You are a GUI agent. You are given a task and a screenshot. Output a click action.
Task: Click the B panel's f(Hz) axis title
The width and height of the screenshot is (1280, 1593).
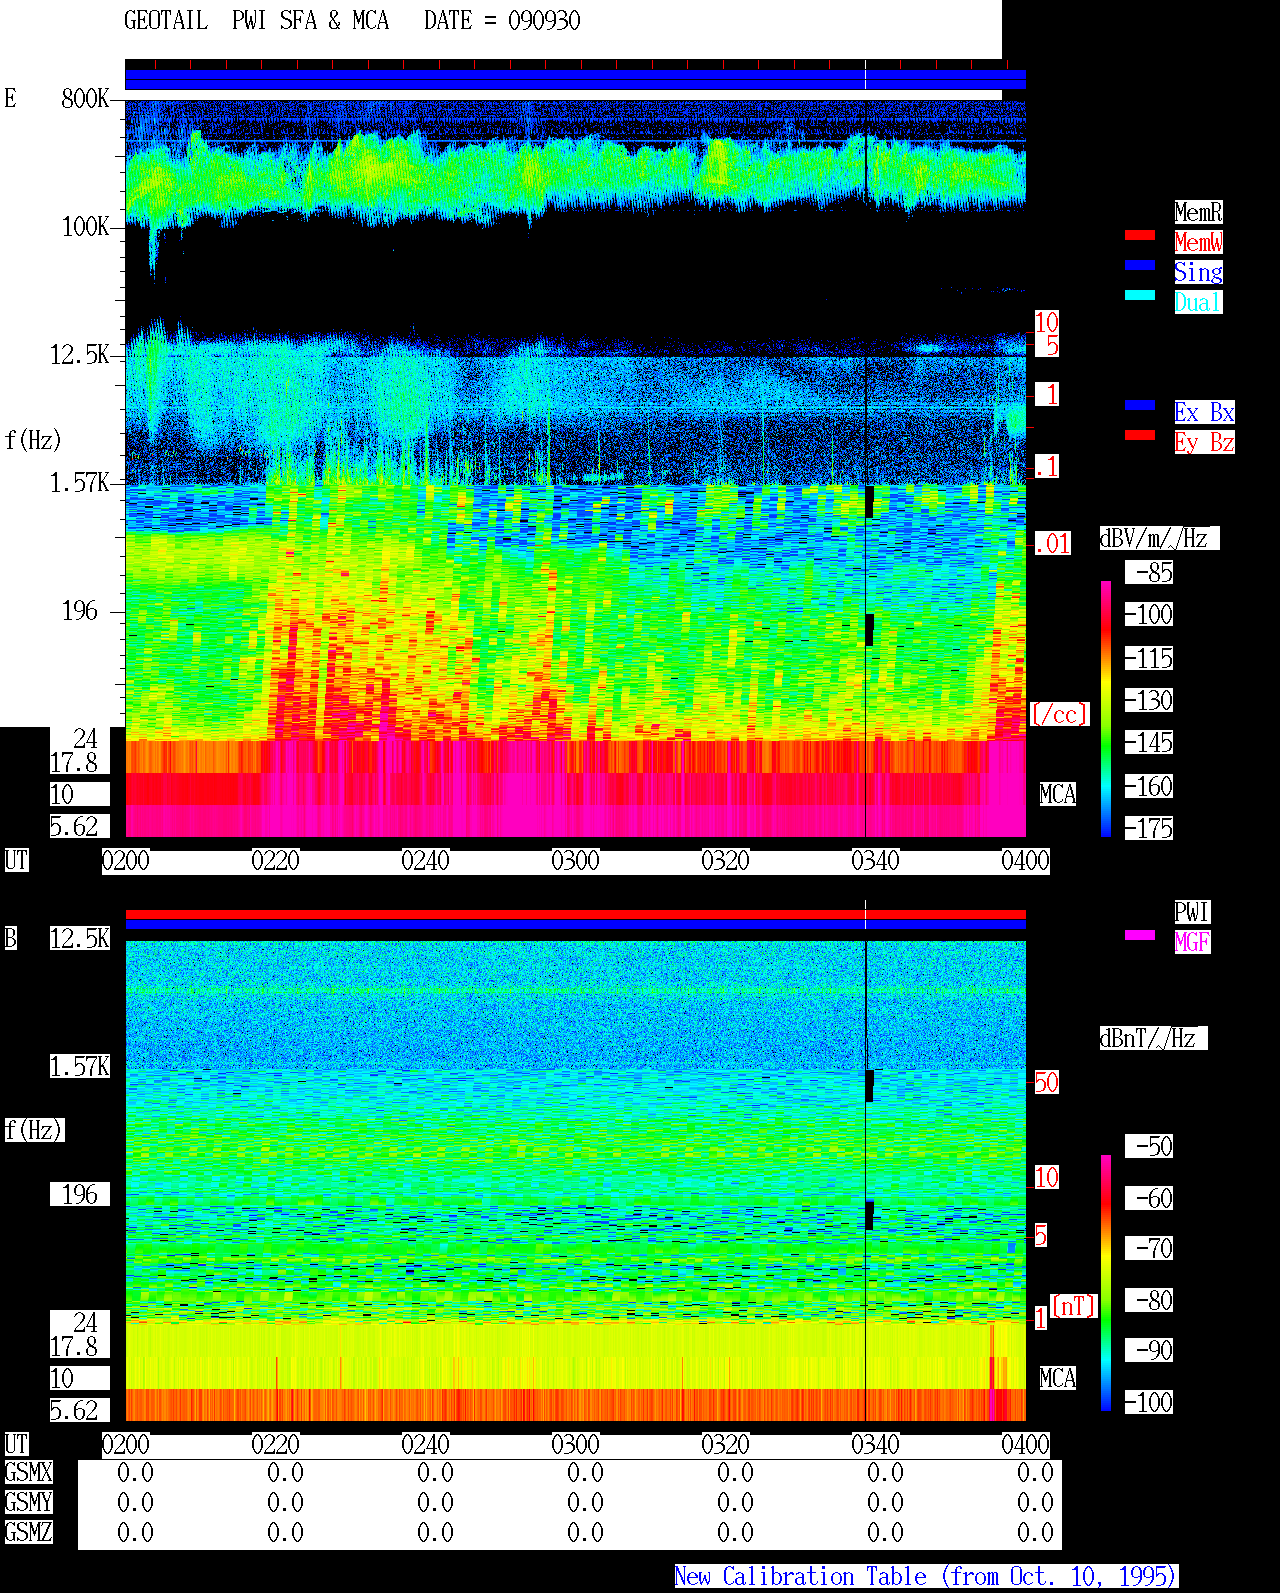(x=33, y=1130)
